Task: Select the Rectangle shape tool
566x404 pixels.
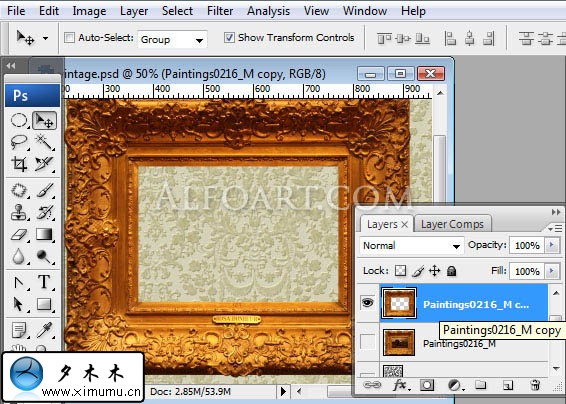Action: coord(44,304)
